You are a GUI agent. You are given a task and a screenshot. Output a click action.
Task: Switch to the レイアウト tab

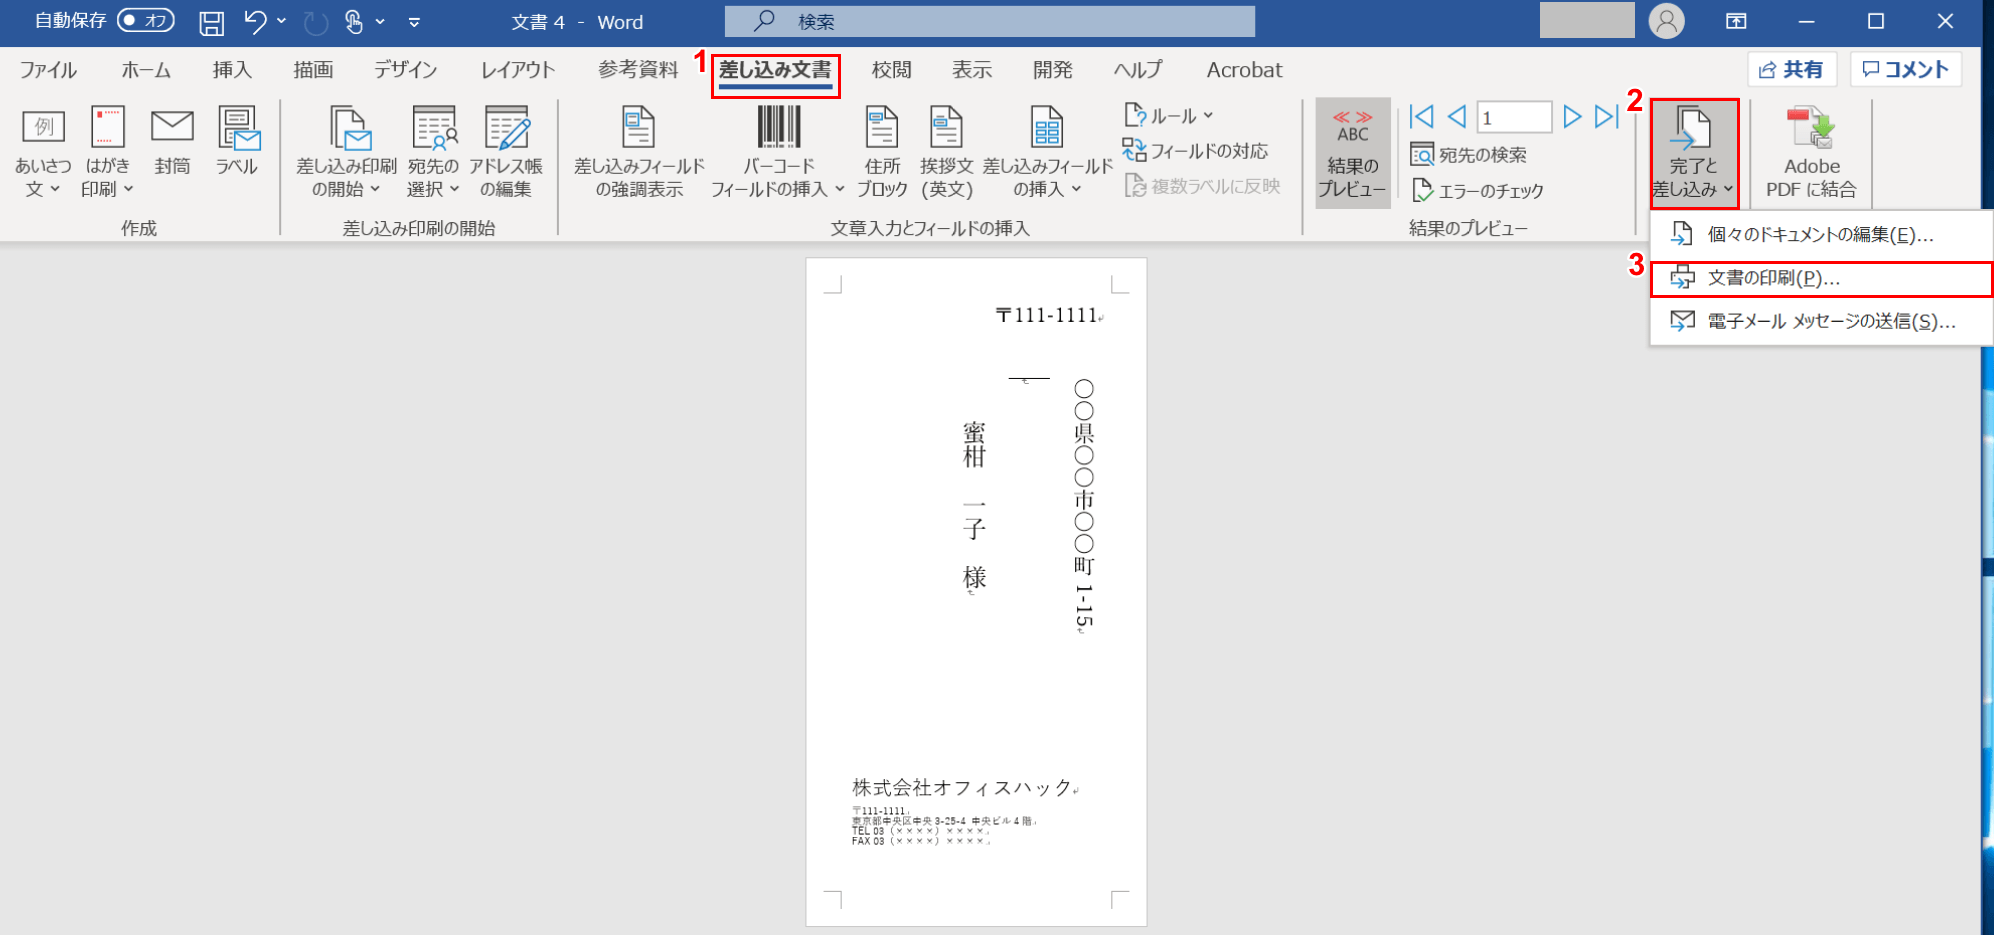coord(517,70)
